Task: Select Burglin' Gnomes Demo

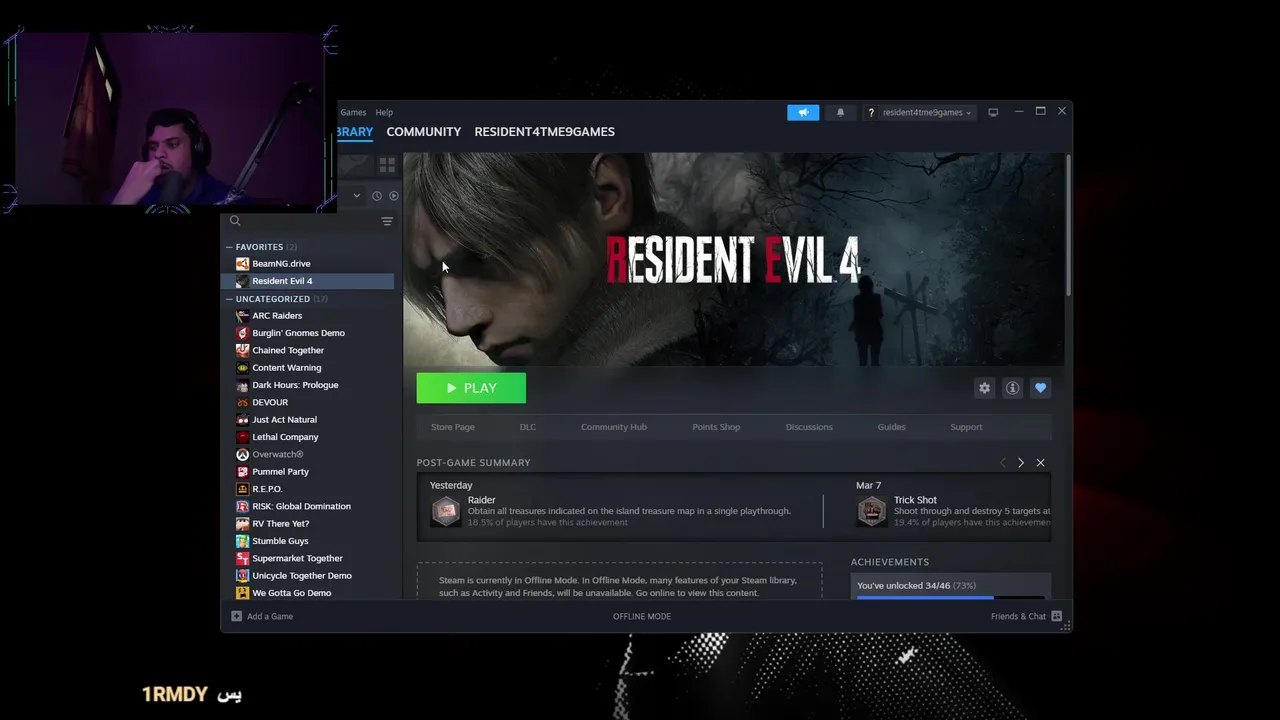Action: click(308, 333)
